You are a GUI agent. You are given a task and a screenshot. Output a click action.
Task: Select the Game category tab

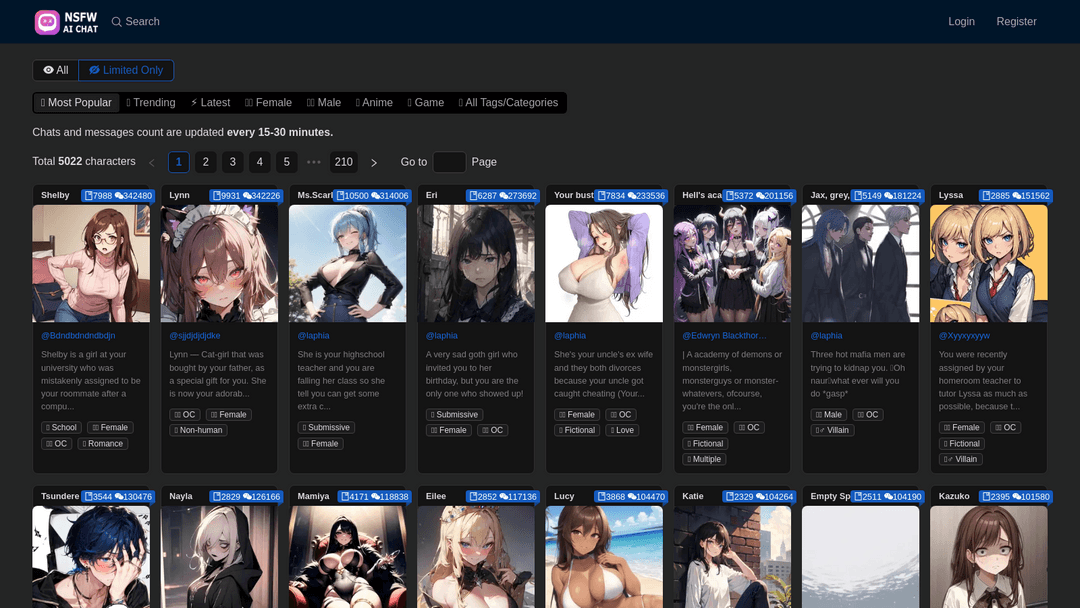coord(426,103)
